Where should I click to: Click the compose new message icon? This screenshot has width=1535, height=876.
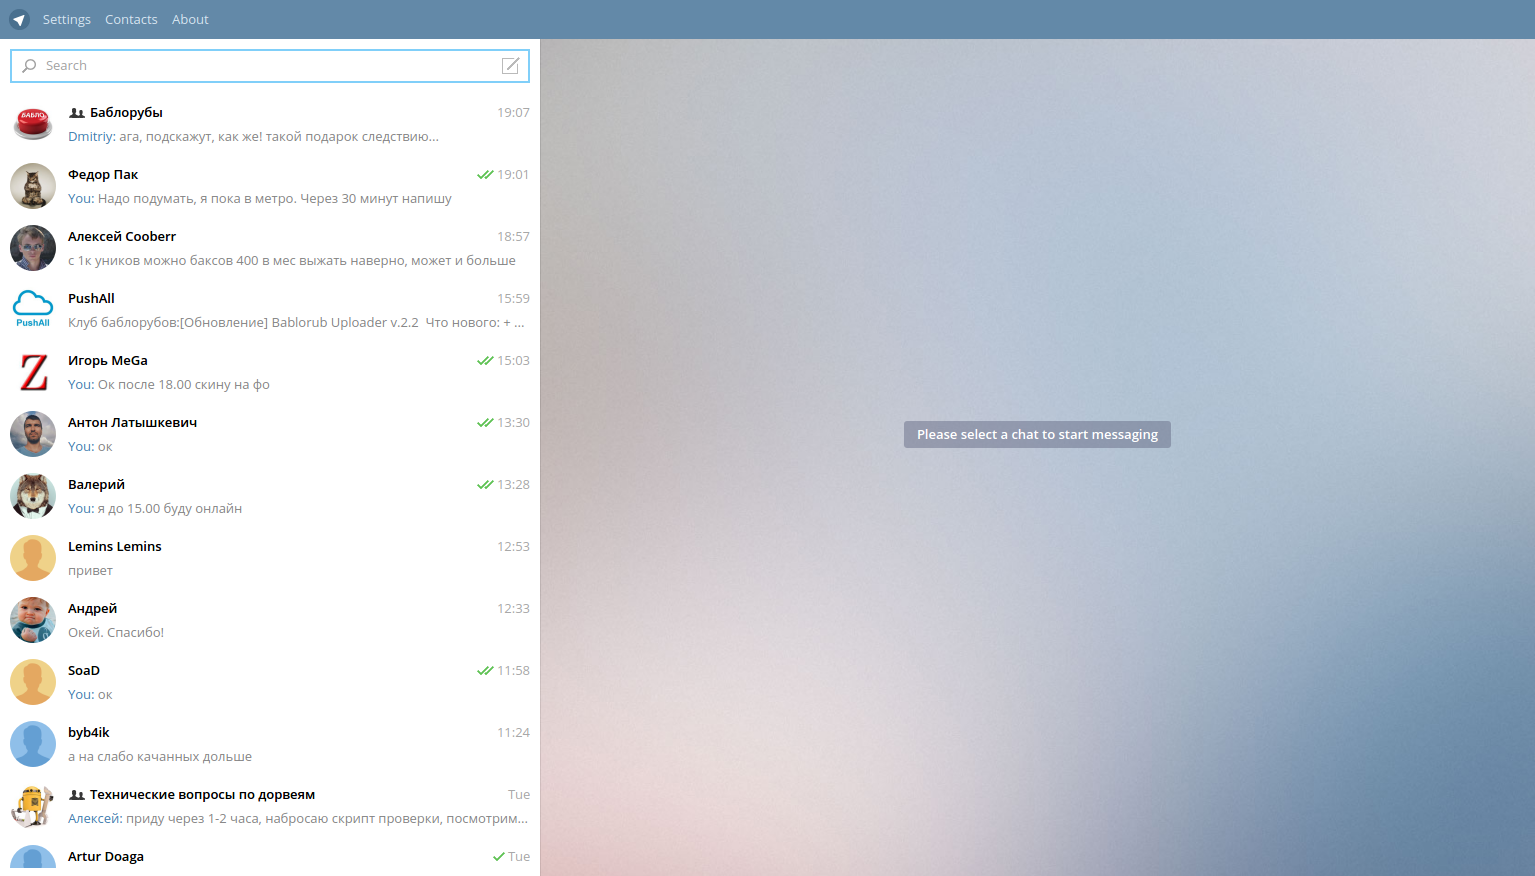510,66
